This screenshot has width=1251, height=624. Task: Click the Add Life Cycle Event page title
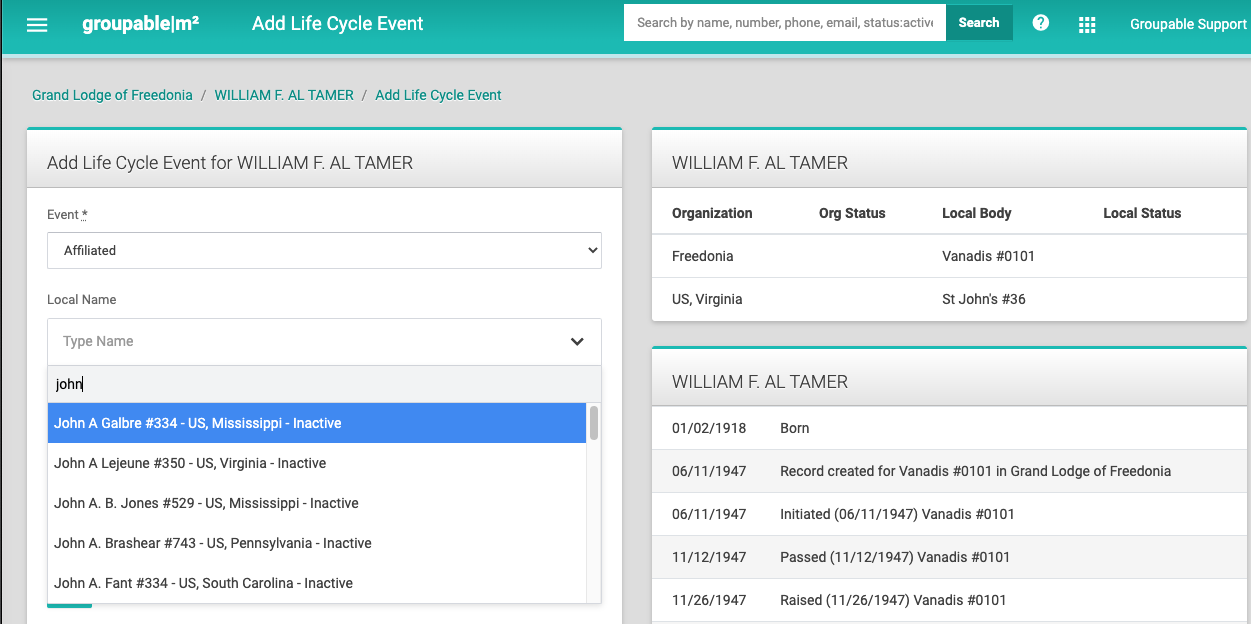click(338, 23)
